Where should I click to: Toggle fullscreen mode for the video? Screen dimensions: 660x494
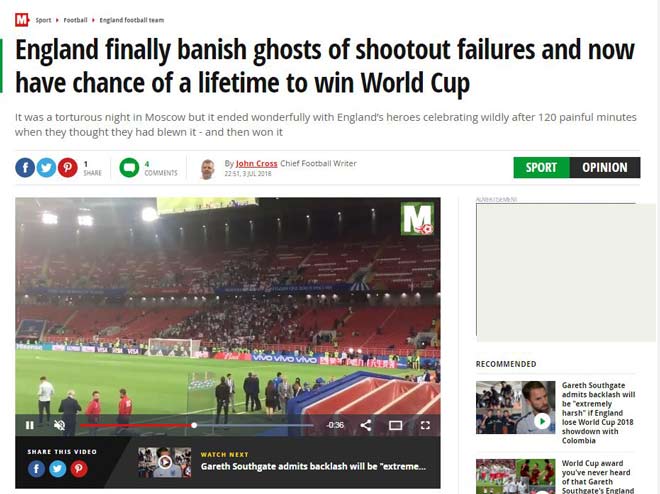[426, 425]
